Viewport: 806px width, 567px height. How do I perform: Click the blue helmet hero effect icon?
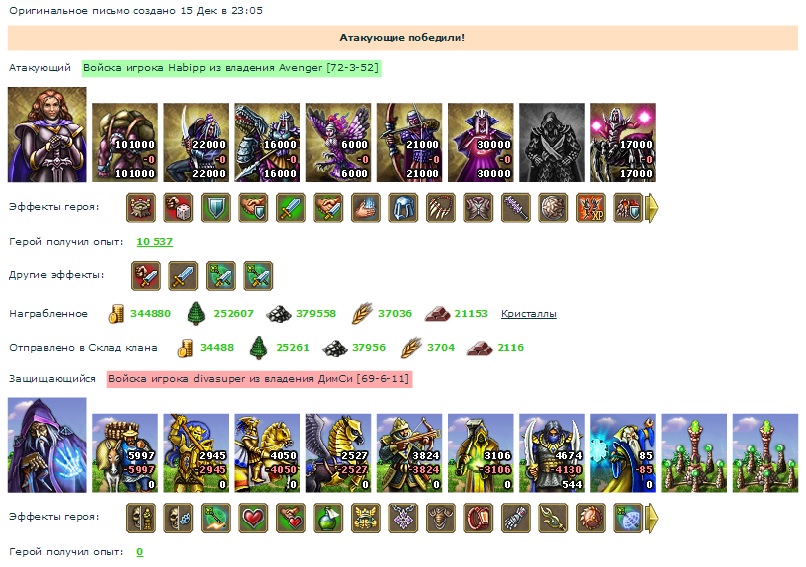tap(404, 208)
